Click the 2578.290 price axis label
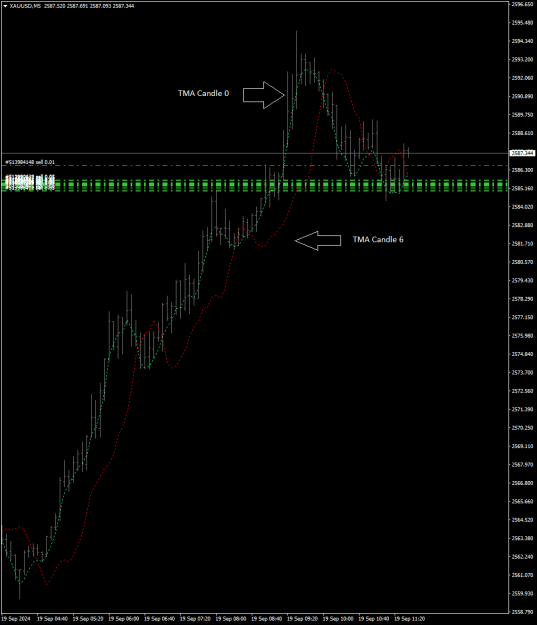537x625 pixels. [523, 299]
